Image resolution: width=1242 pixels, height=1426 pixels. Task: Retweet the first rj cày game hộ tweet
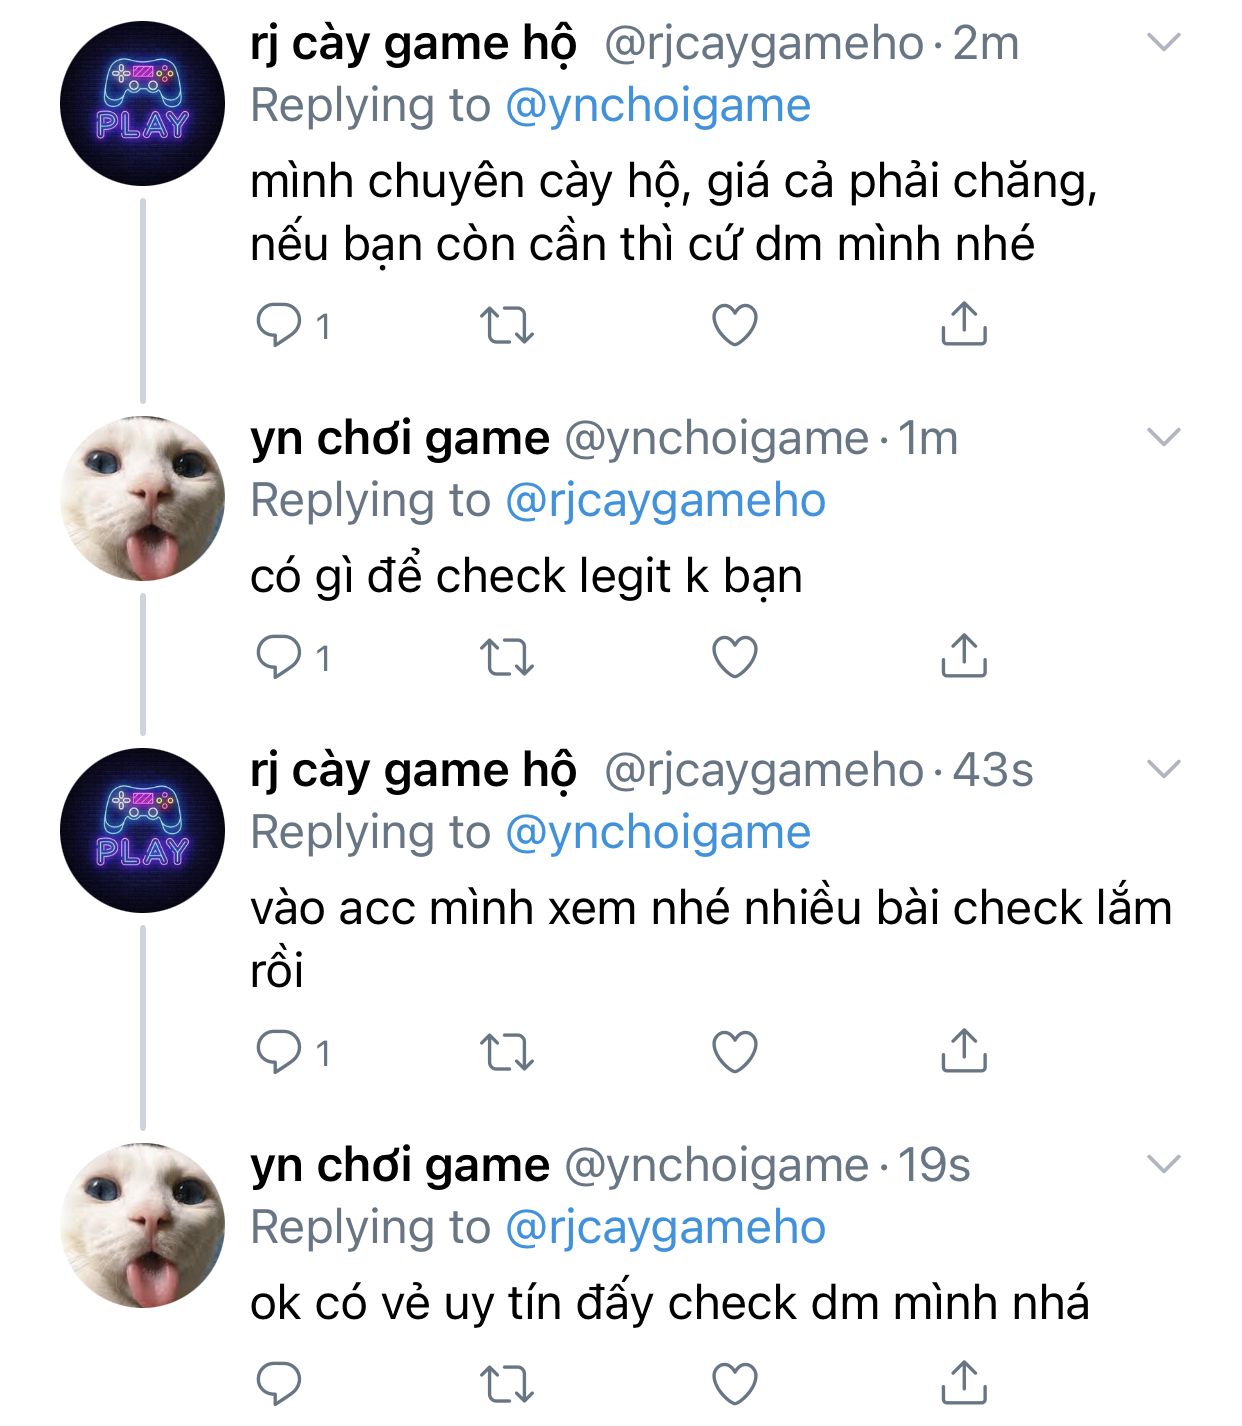(x=507, y=325)
